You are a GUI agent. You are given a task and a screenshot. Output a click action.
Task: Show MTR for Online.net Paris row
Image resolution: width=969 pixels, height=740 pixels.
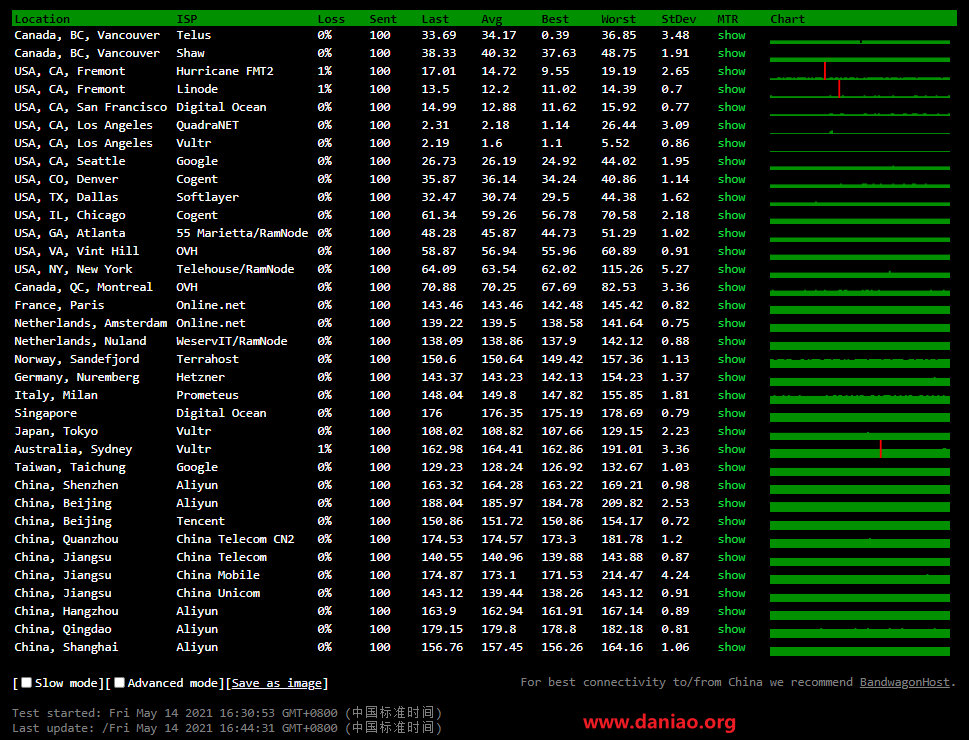[x=732, y=305]
